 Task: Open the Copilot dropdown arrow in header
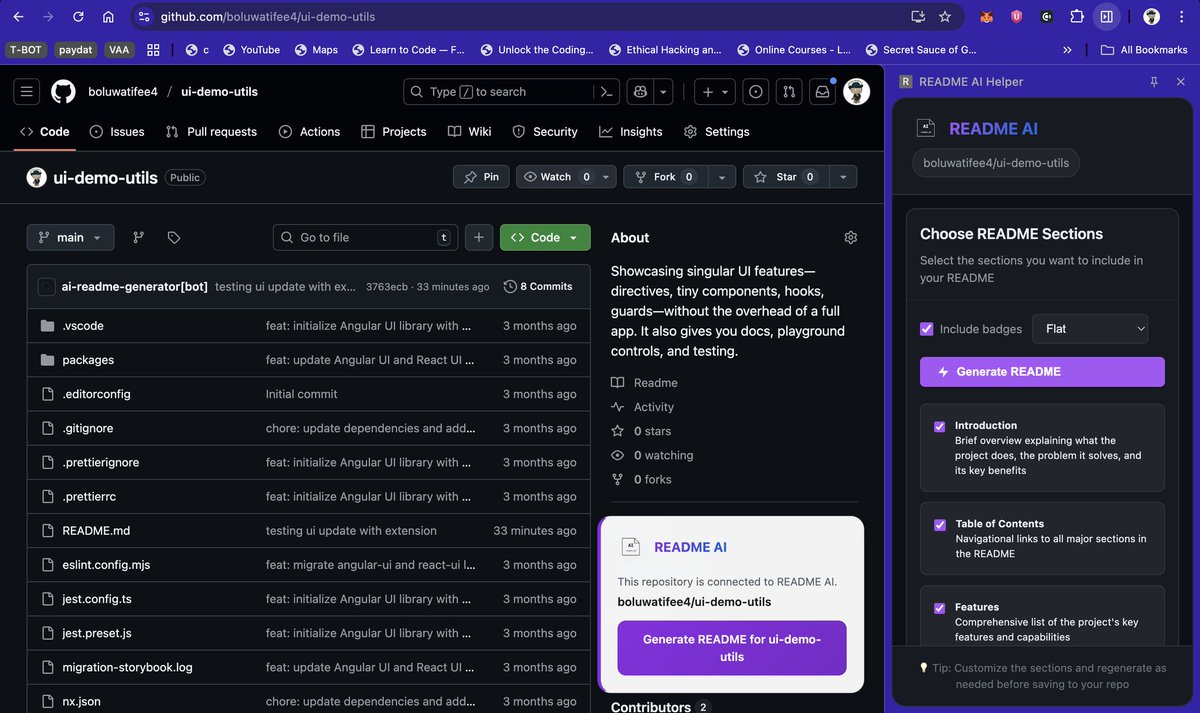[x=664, y=91]
